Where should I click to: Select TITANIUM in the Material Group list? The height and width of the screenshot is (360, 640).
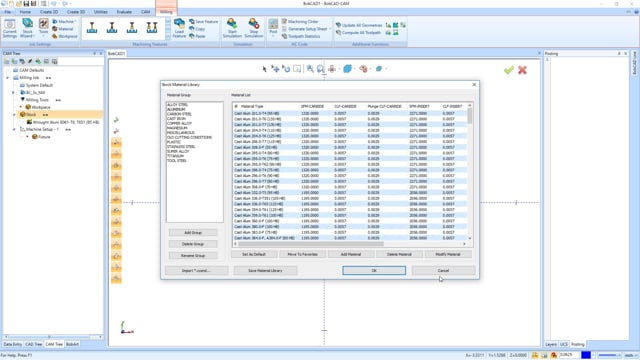(x=175, y=156)
